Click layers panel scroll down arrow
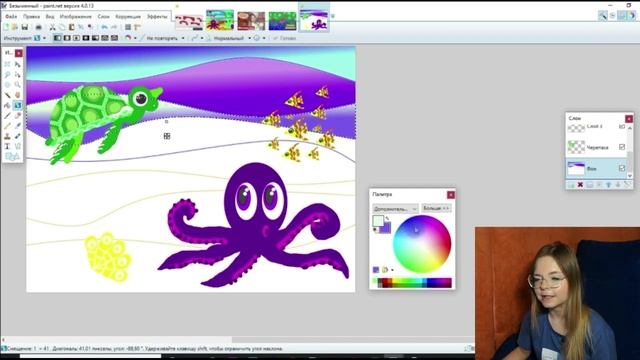Screen dimensions: 640x360 pos(630,176)
